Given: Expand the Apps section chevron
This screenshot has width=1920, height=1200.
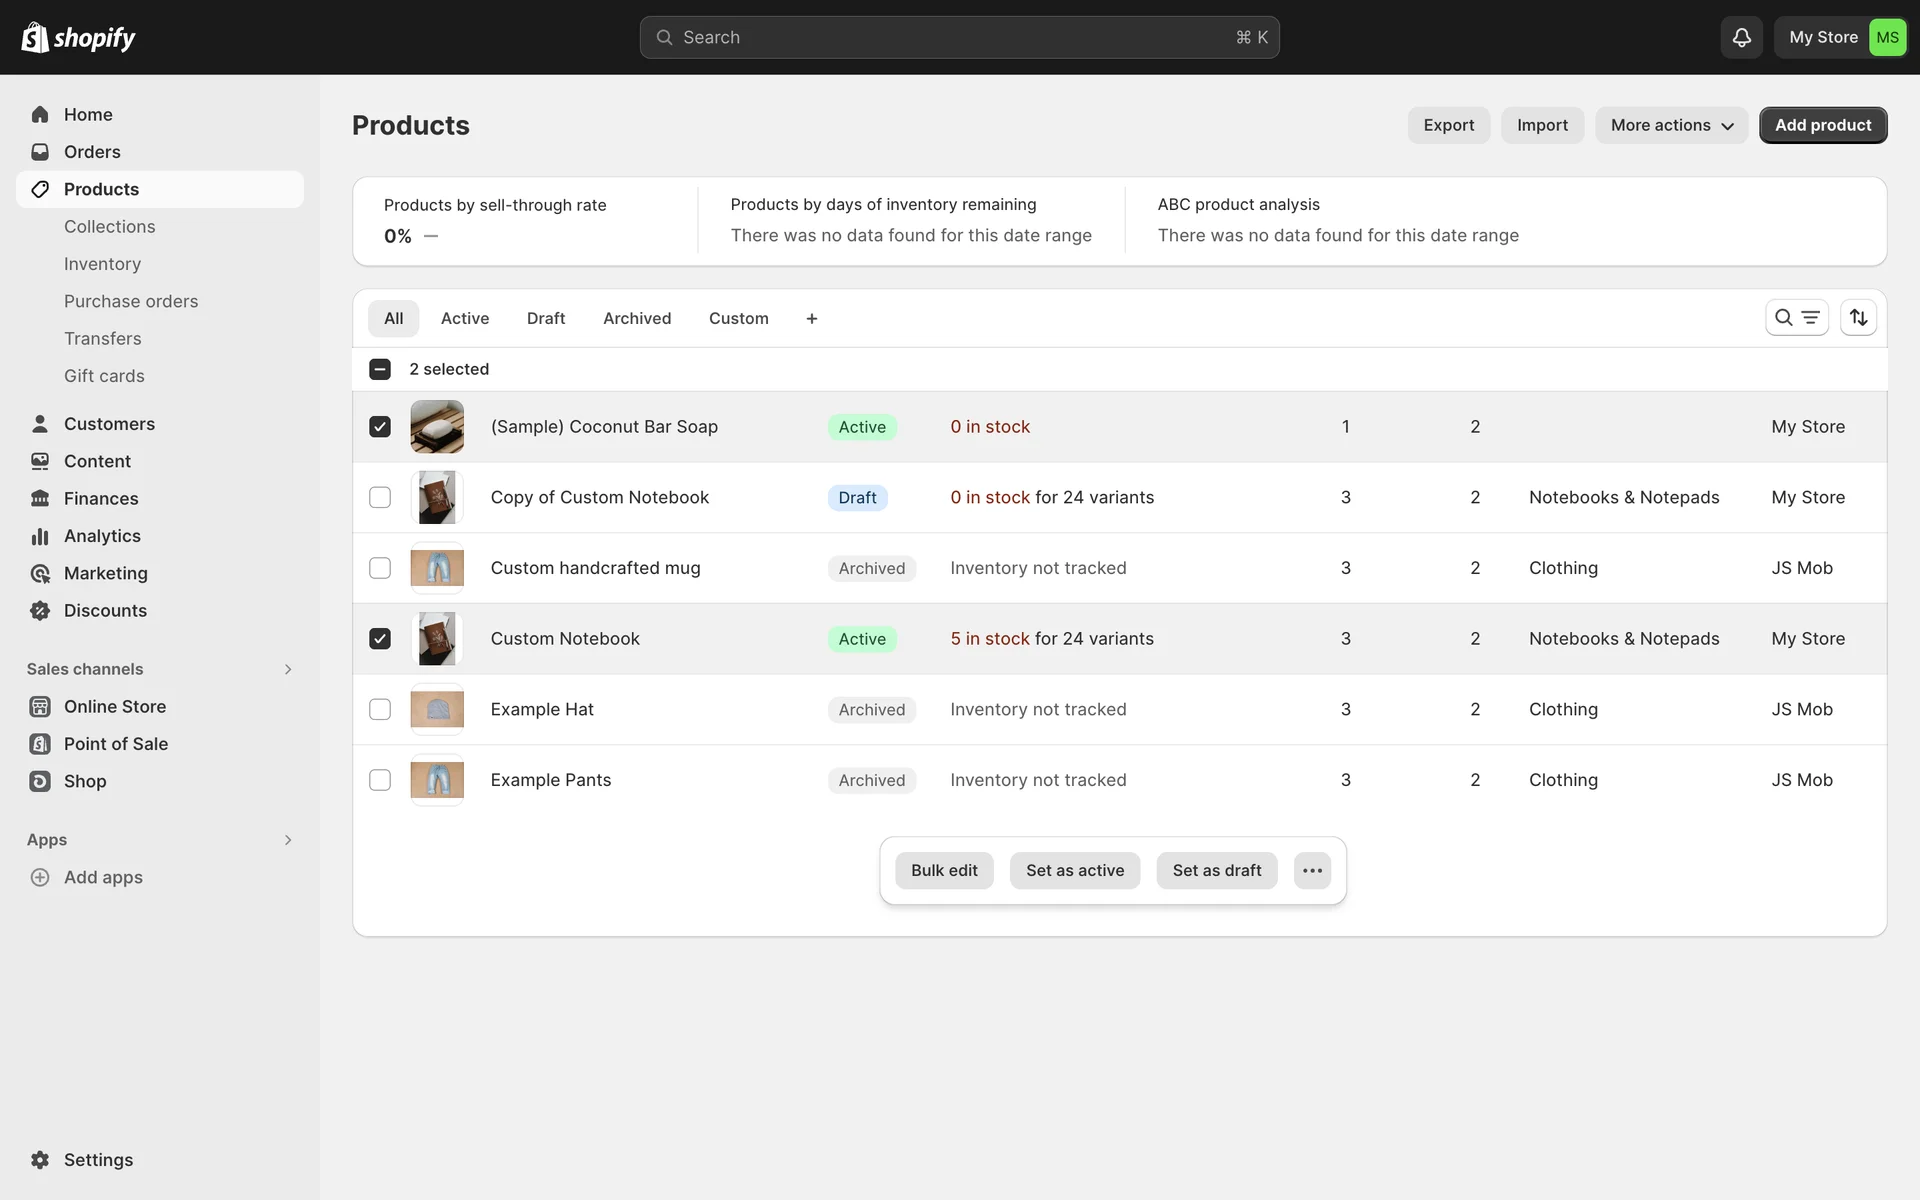Looking at the screenshot, I should coord(288,840).
